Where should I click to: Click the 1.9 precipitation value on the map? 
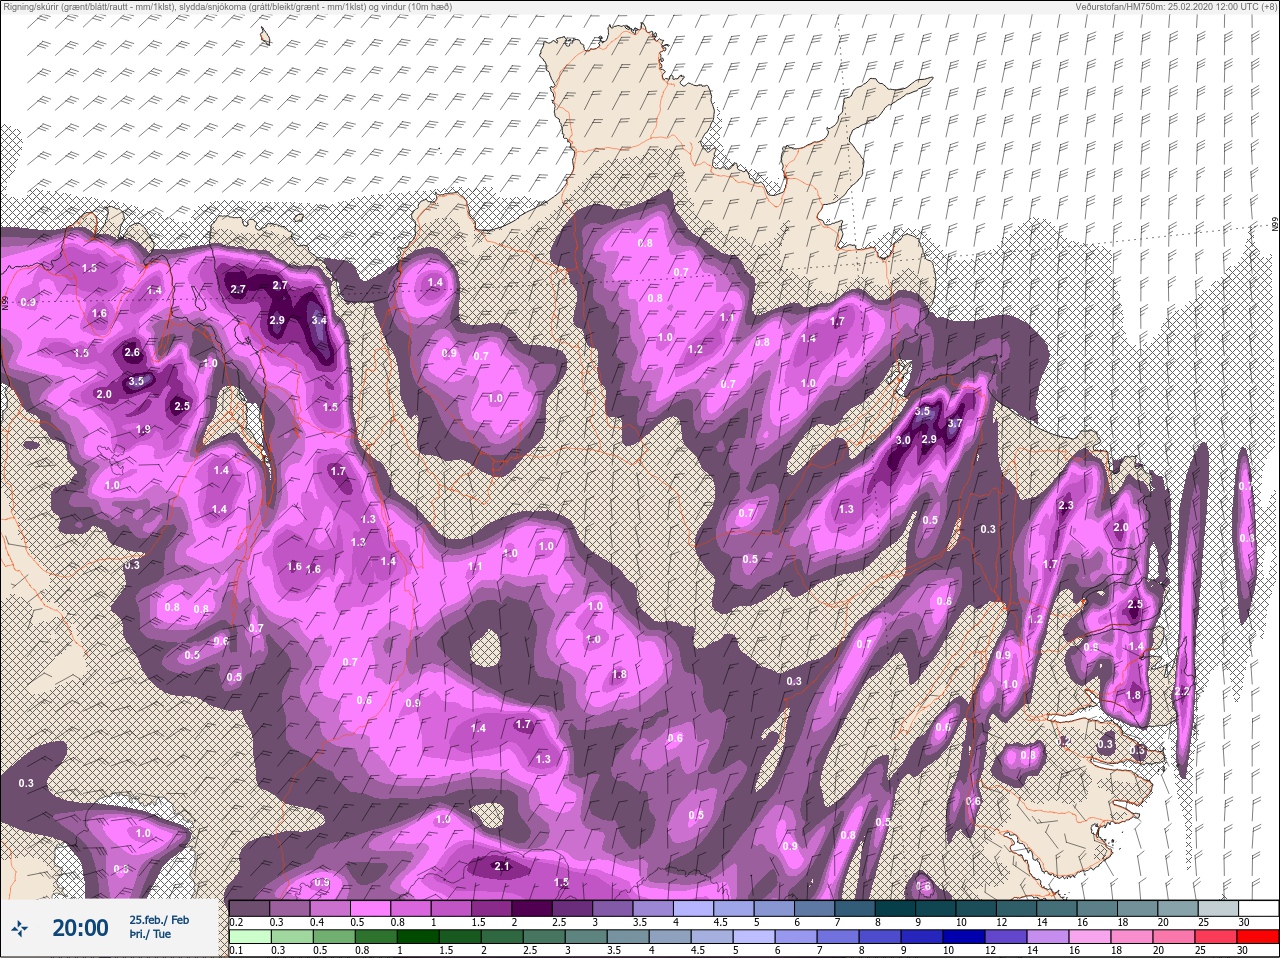coord(143,429)
